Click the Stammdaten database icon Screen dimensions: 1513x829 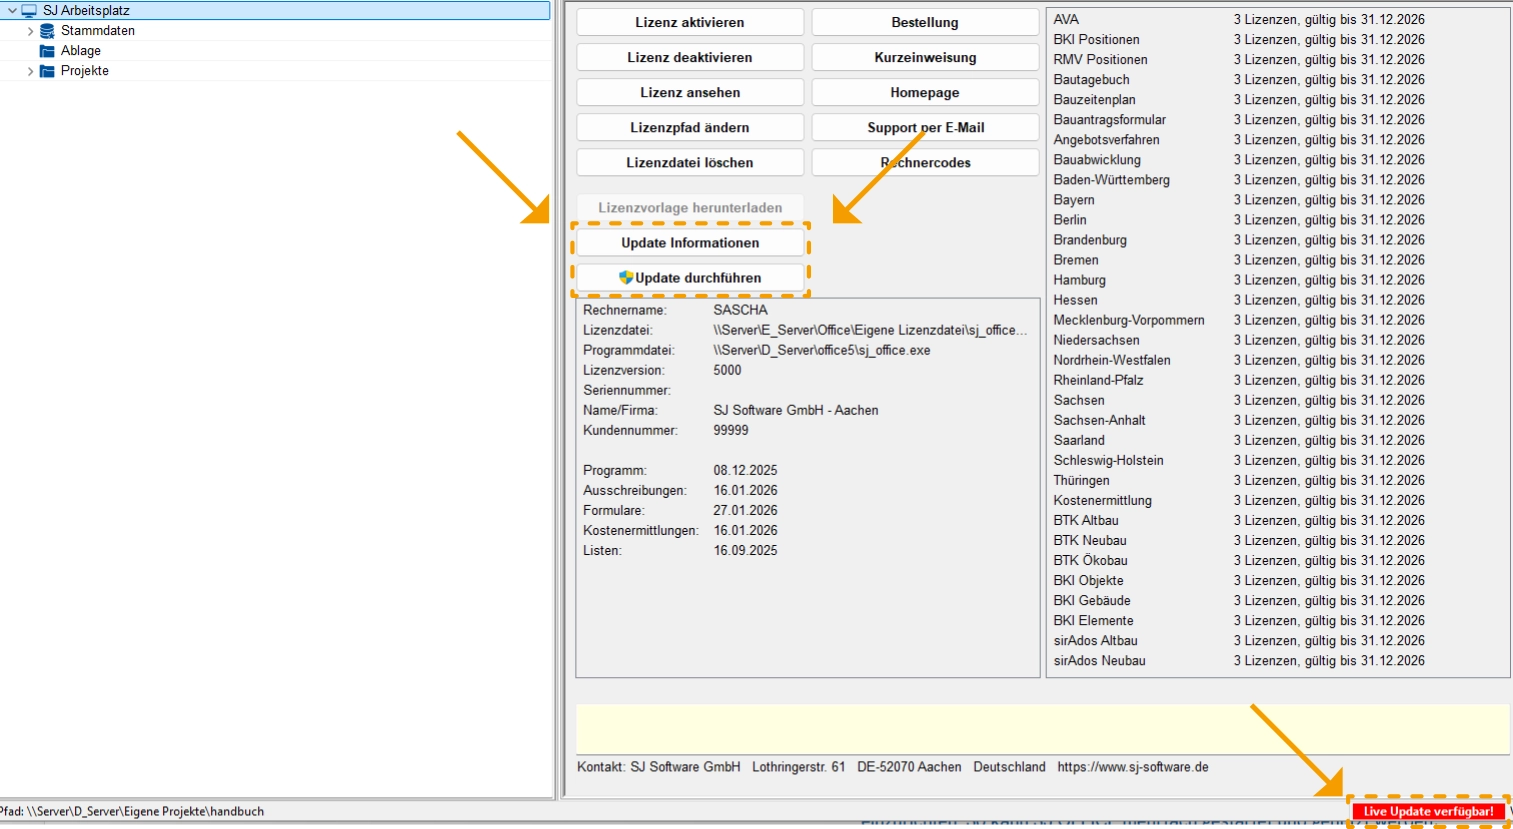47,31
